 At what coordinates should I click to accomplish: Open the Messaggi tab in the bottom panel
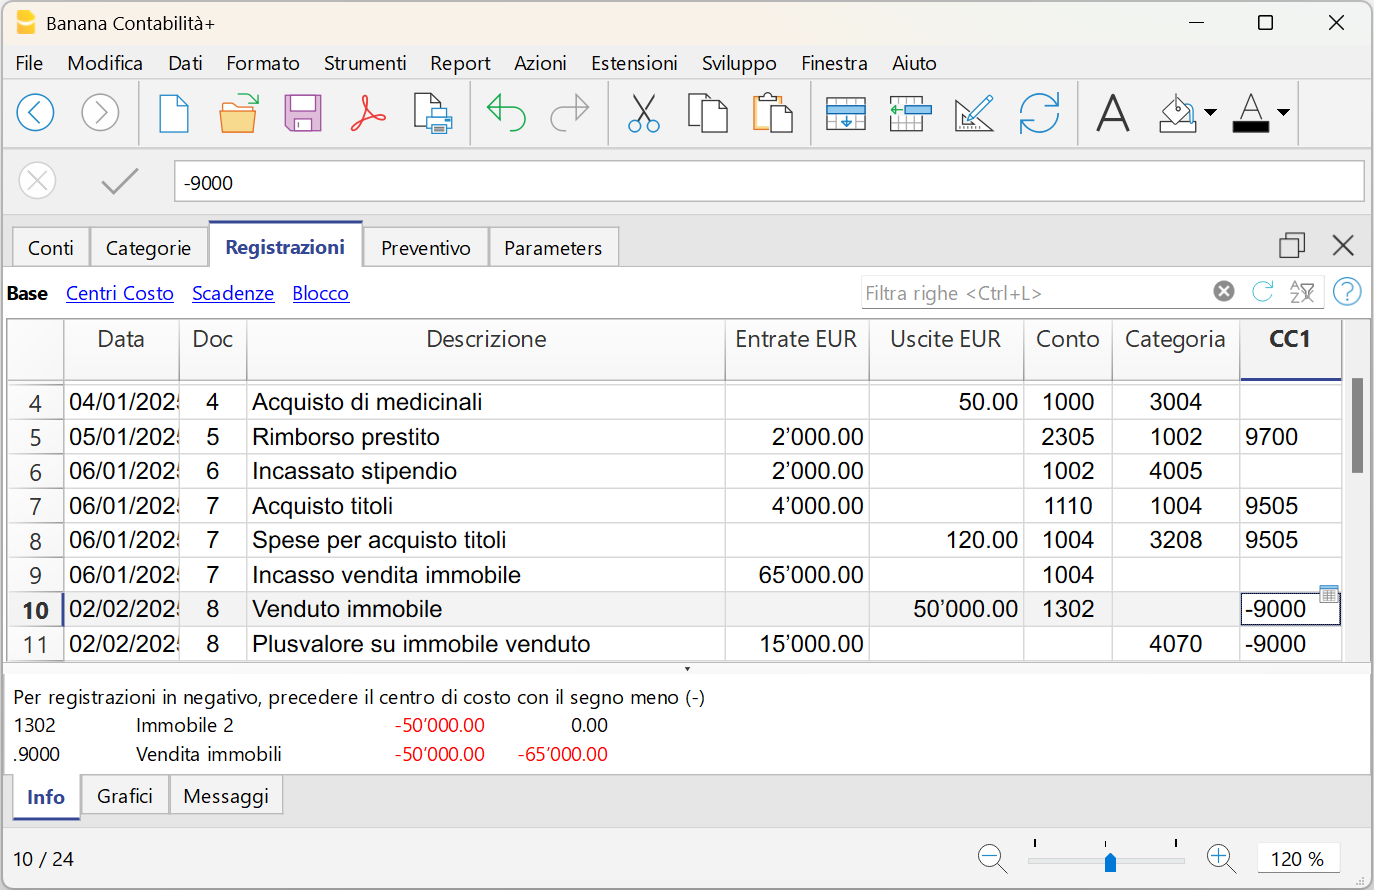[226, 796]
